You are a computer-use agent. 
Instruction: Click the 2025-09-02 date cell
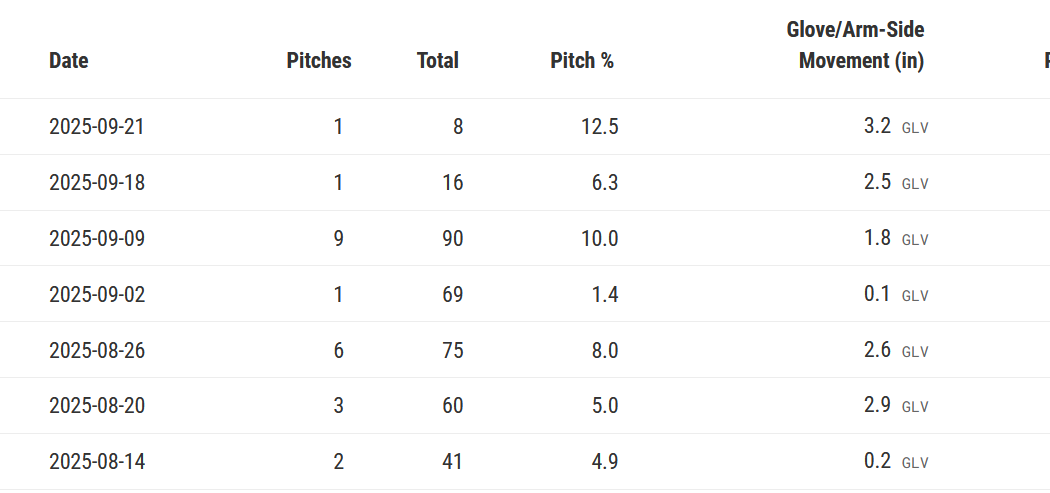point(104,295)
